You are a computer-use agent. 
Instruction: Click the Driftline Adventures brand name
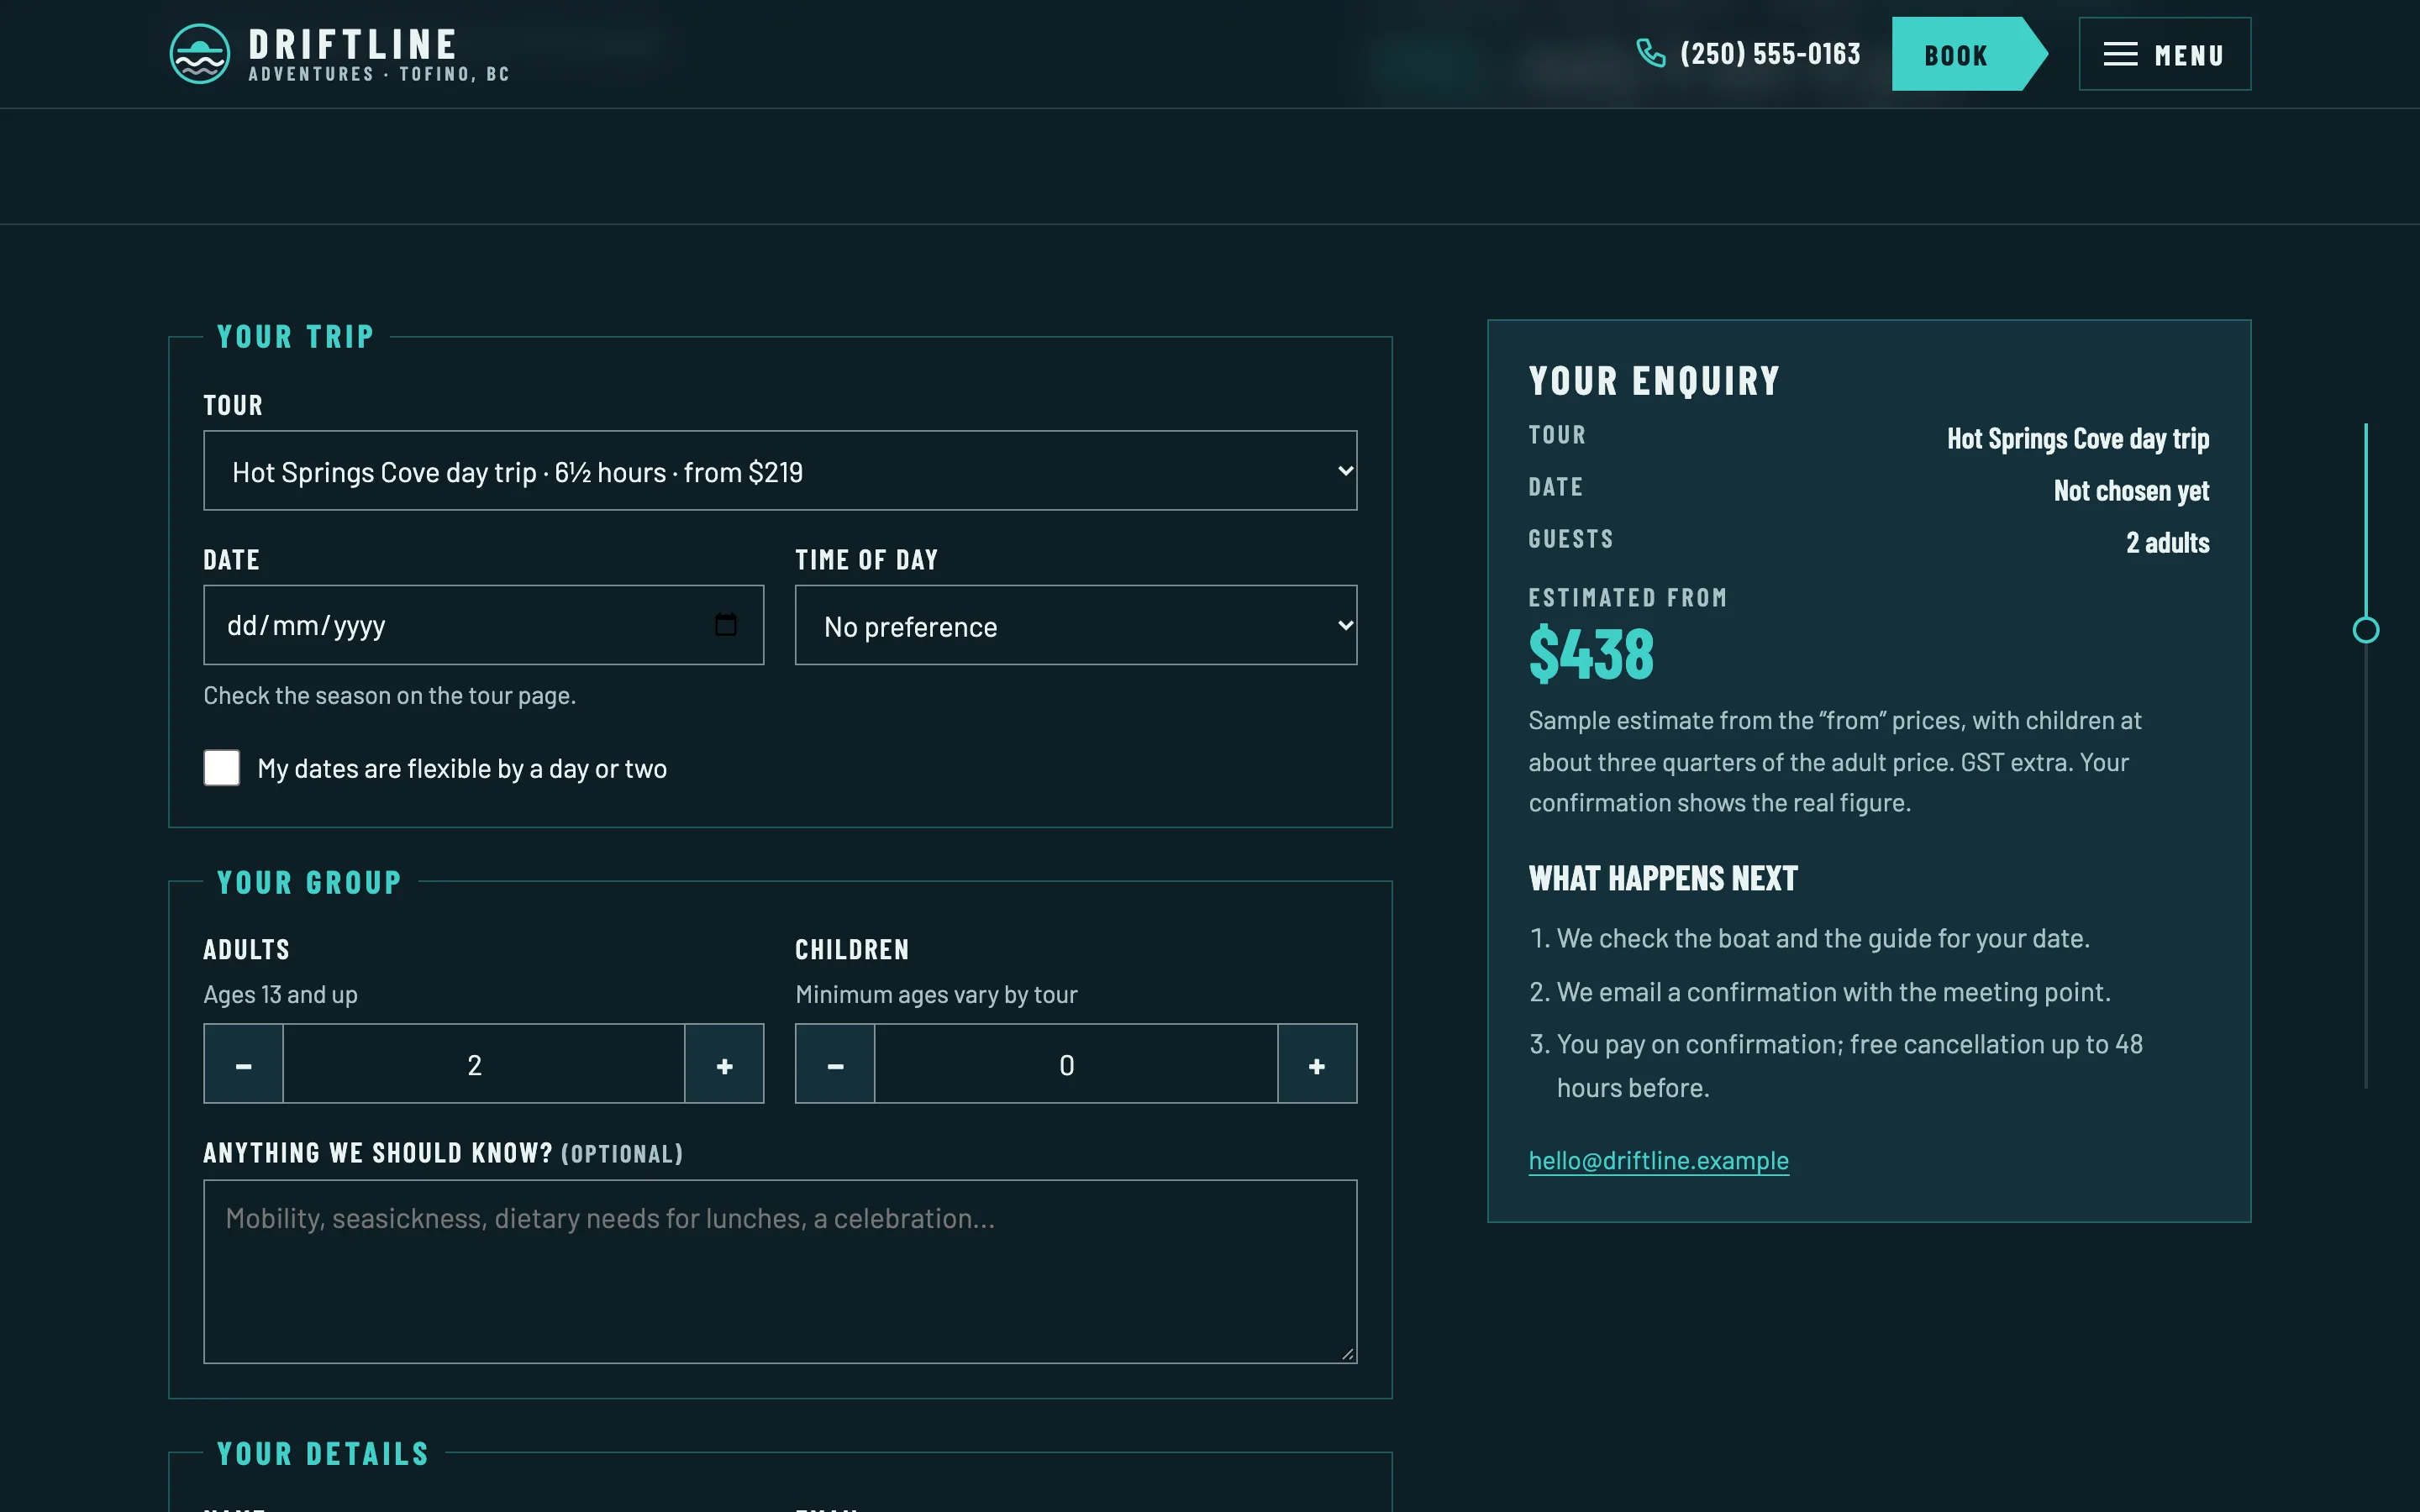(x=379, y=54)
